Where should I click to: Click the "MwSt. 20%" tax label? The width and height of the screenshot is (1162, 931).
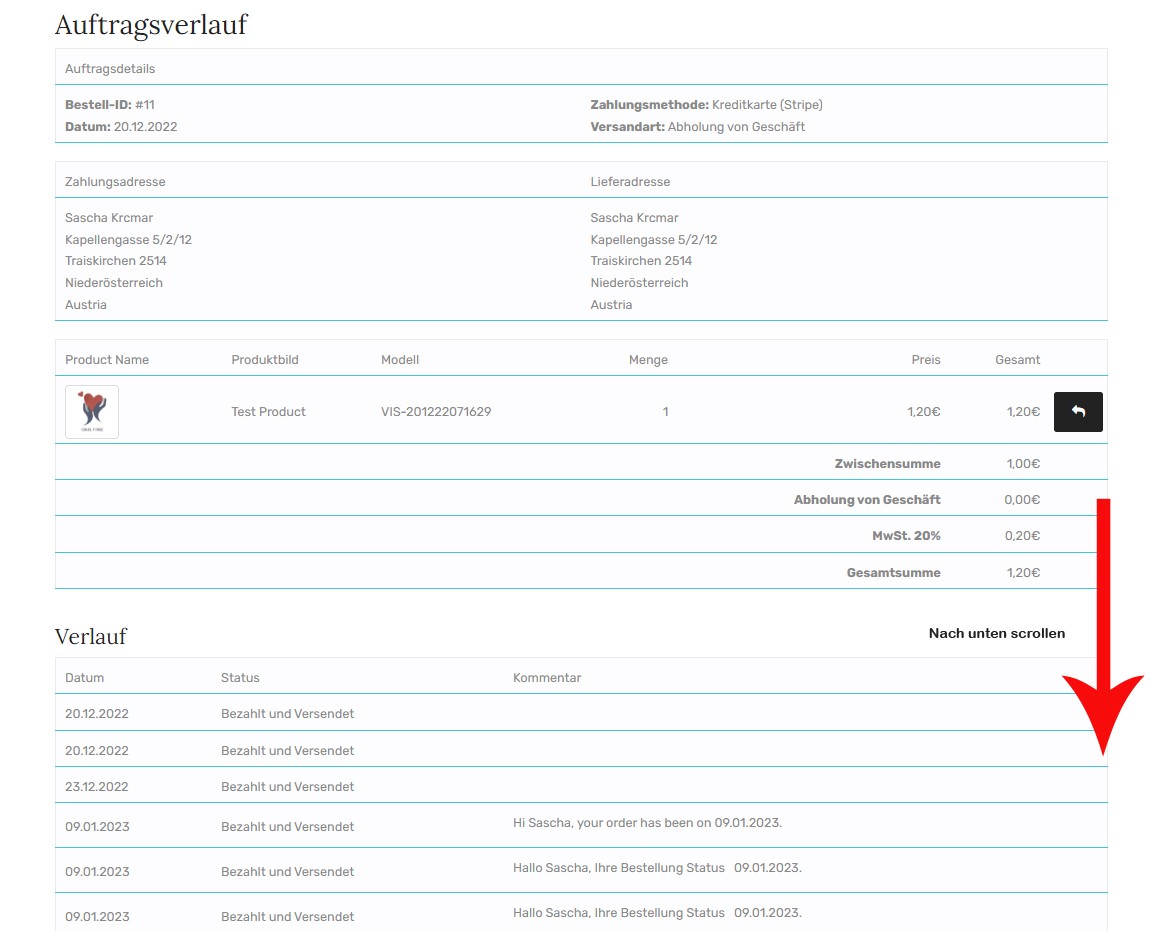pyautogui.click(x=906, y=536)
